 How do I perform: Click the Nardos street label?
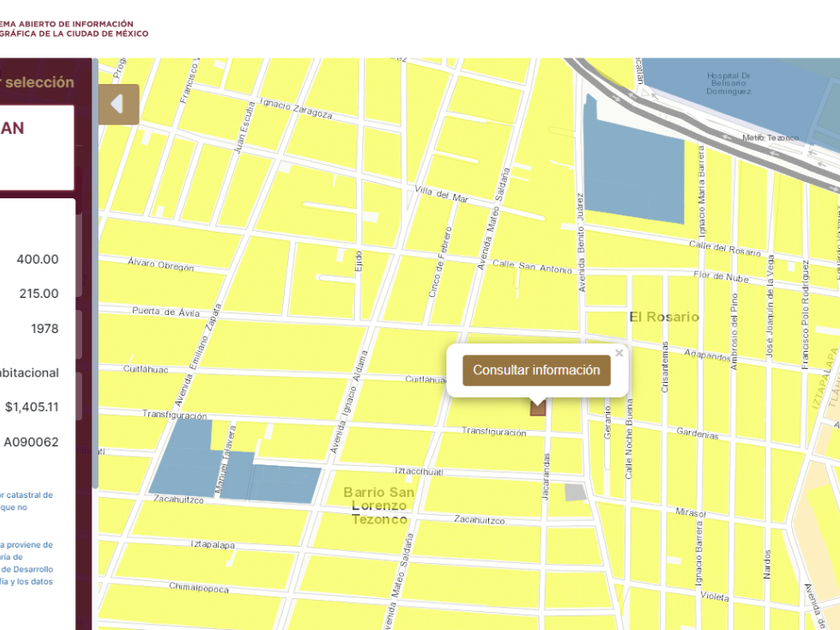(x=766, y=564)
